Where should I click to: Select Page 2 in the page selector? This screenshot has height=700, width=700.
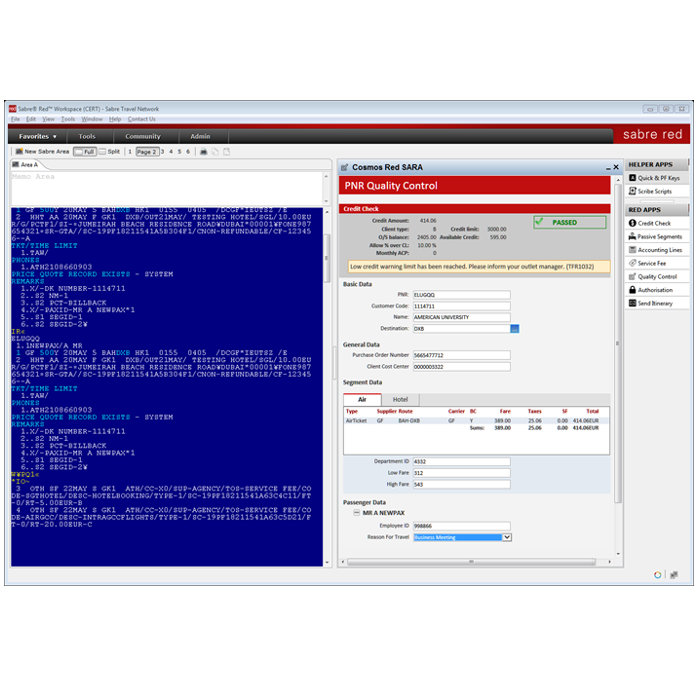click(x=146, y=152)
